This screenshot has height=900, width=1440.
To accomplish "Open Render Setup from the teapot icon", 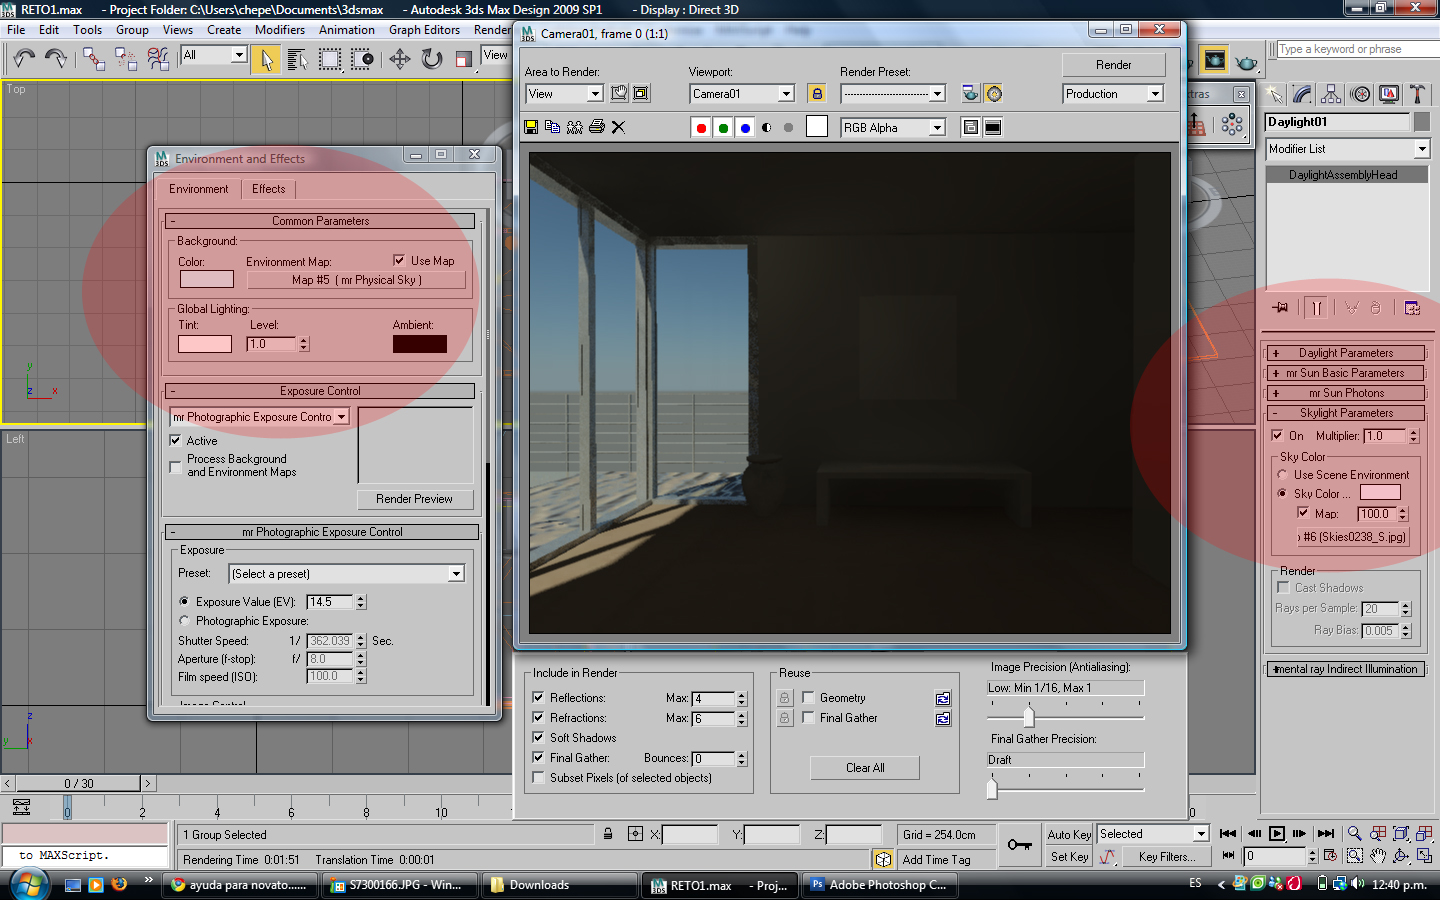I will pyautogui.click(x=970, y=93).
